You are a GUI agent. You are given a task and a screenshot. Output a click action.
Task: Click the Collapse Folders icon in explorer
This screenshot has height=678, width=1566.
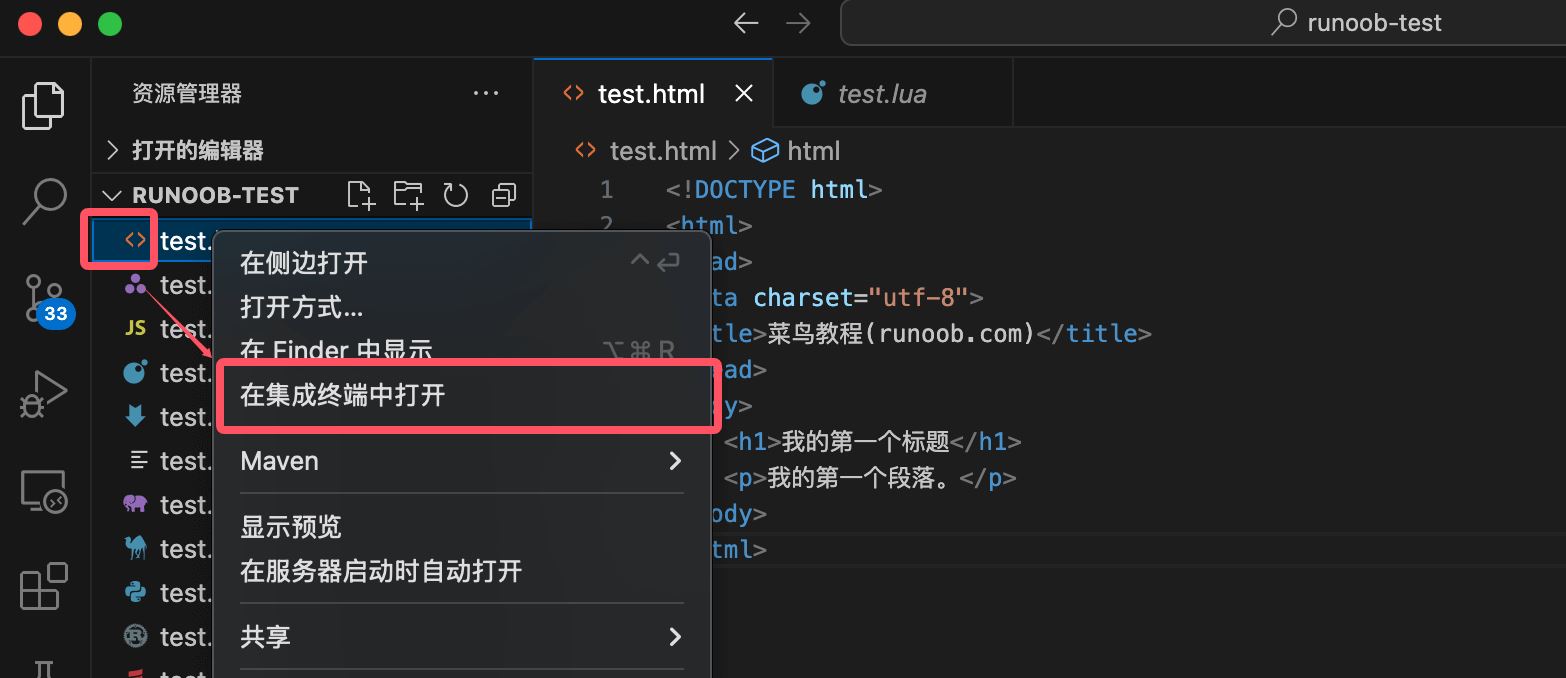pyautogui.click(x=503, y=194)
